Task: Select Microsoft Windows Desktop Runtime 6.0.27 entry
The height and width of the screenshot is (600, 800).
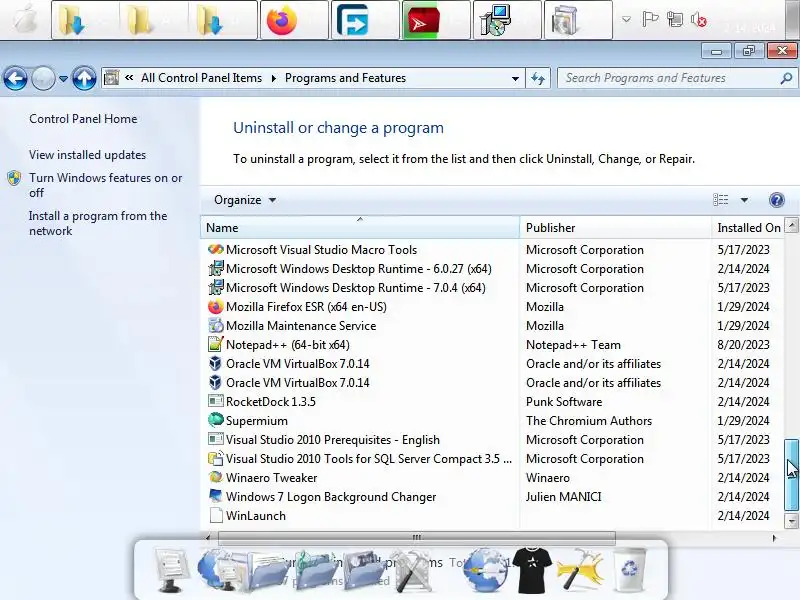Action: click(x=359, y=268)
